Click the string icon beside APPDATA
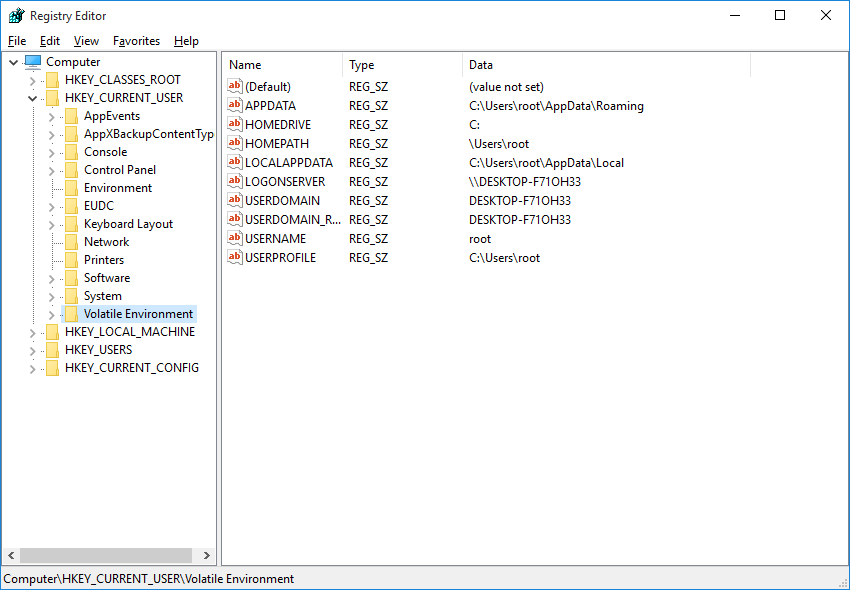Image resolution: width=850 pixels, height=590 pixels. (235, 105)
